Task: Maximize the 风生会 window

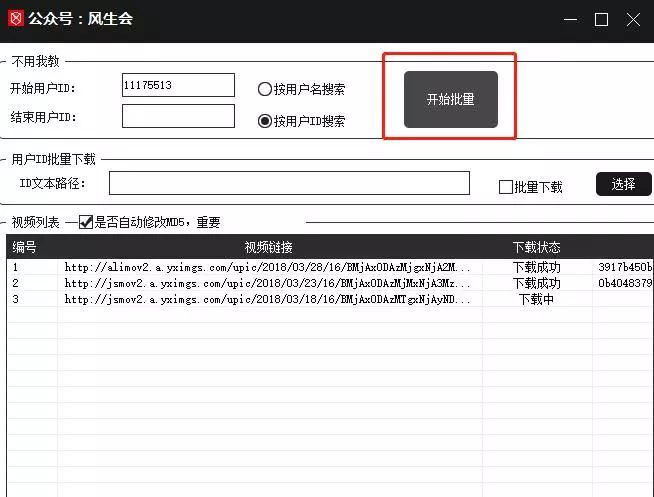Action: [x=601, y=19]
